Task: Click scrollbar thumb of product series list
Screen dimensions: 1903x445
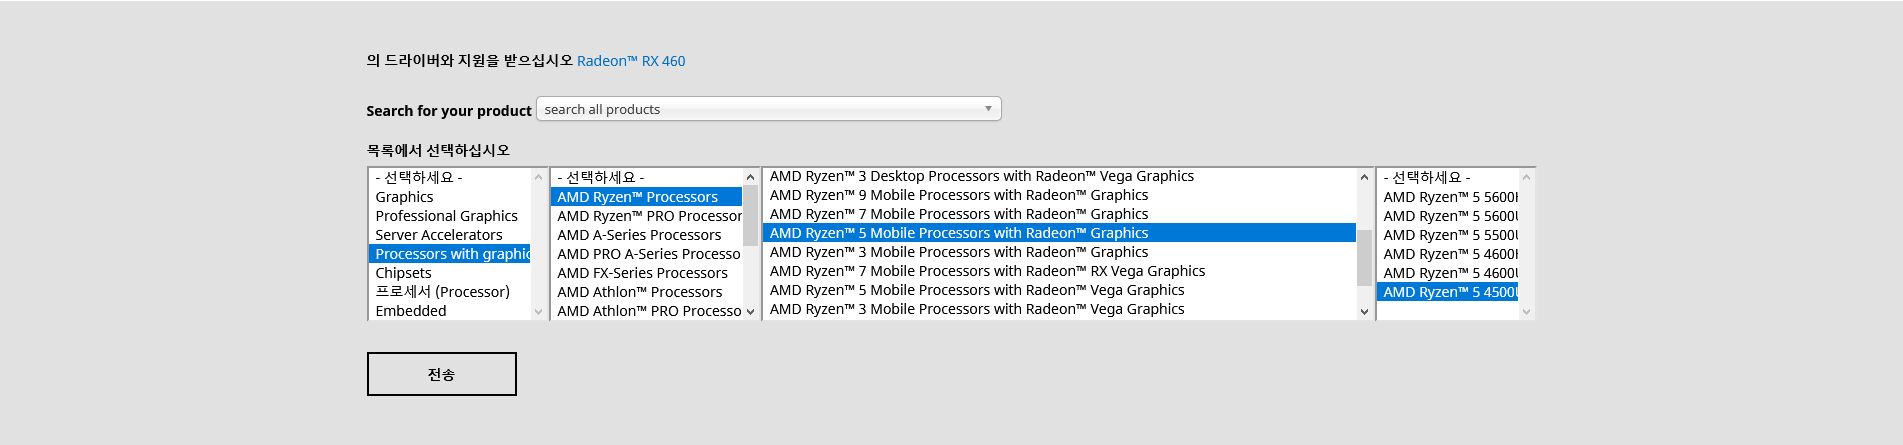Action: 1365,258
